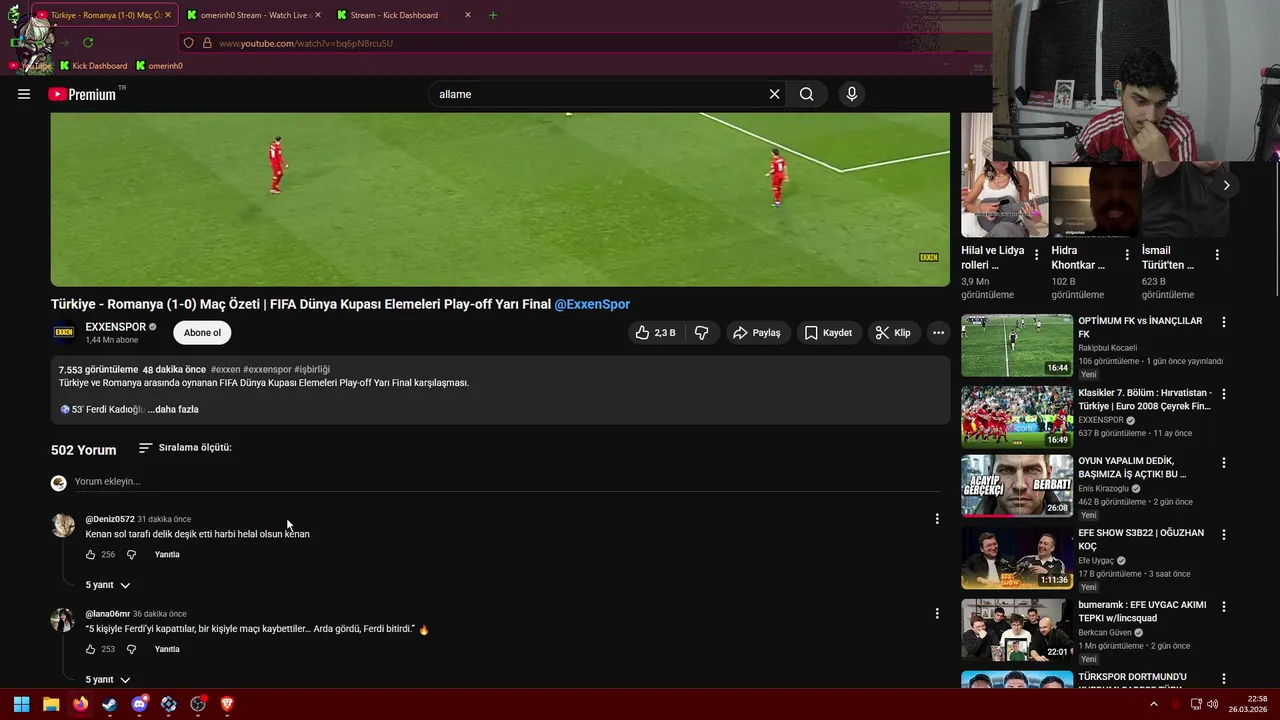Switch to omerinh0 Stream Kick tab
This screenshot has width=1280, height=720.
[254, 15]
